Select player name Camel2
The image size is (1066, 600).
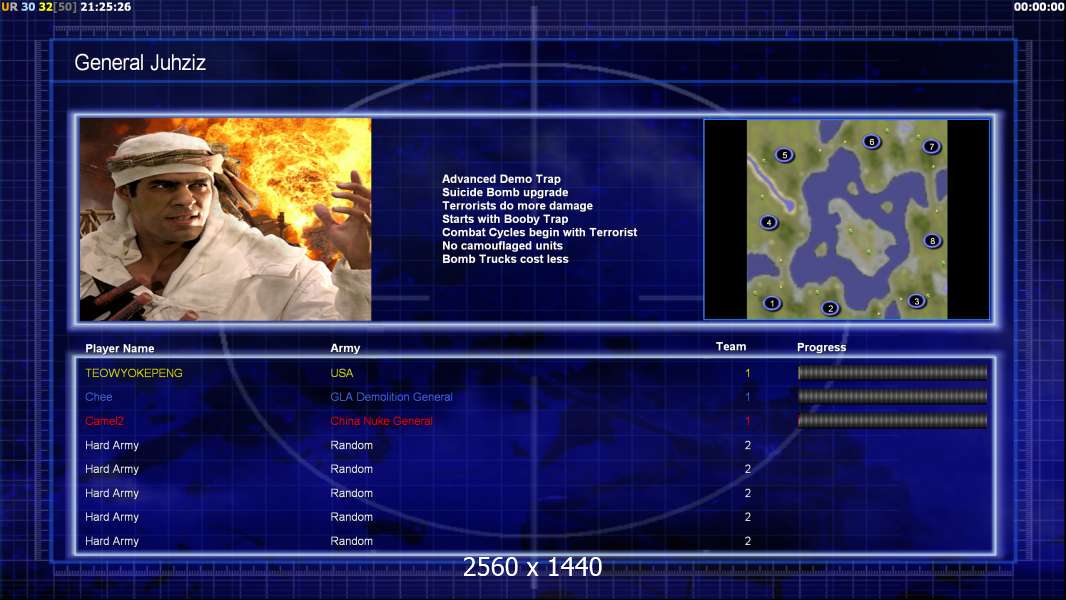104,421
